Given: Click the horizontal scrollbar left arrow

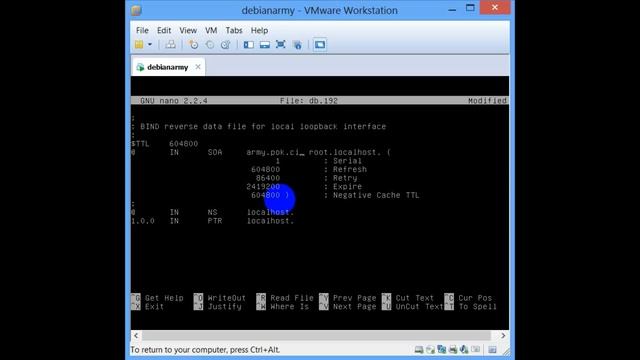Looking at the screenshot, I should pos(136,336).
